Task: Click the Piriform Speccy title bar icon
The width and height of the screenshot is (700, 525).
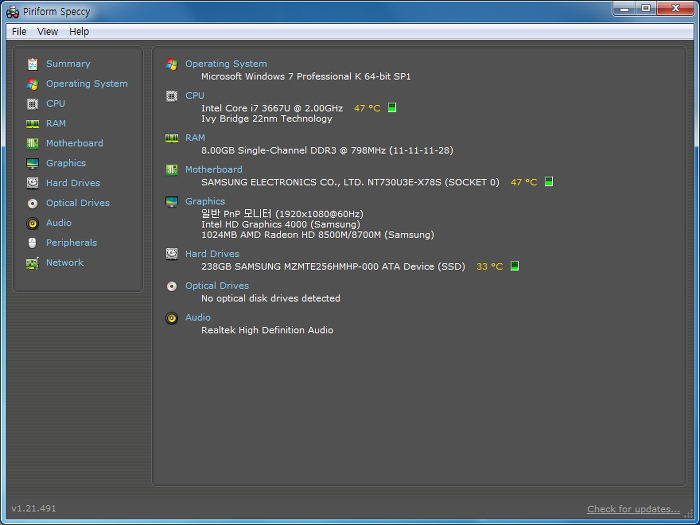Action: click(12, 12)
